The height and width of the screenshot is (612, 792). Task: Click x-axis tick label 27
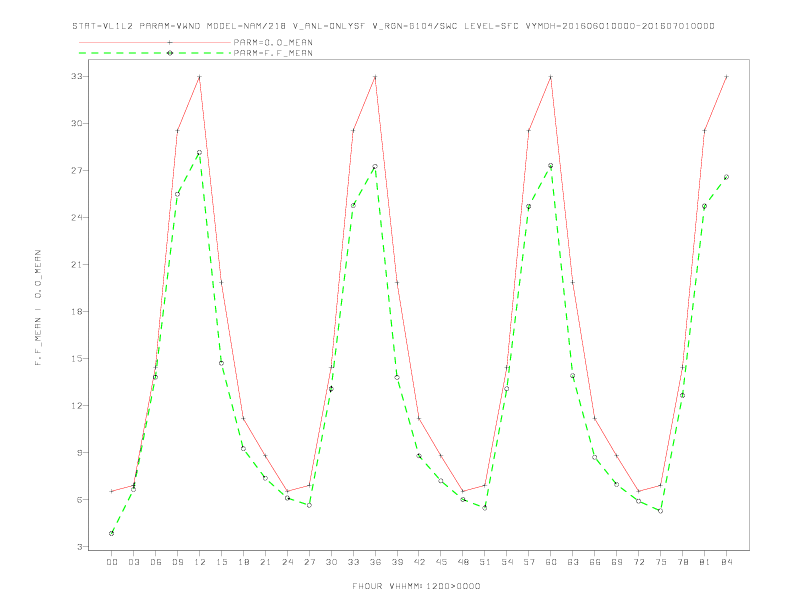coord(309,562)
